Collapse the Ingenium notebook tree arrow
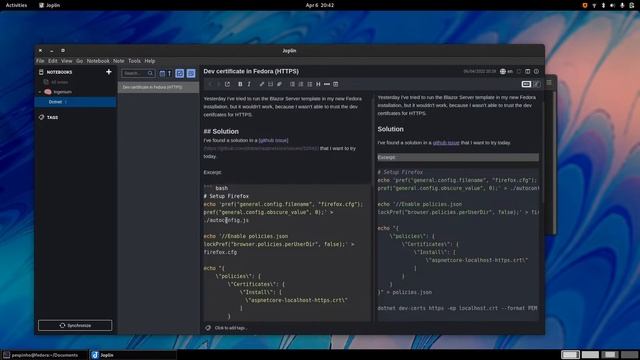 40,92
